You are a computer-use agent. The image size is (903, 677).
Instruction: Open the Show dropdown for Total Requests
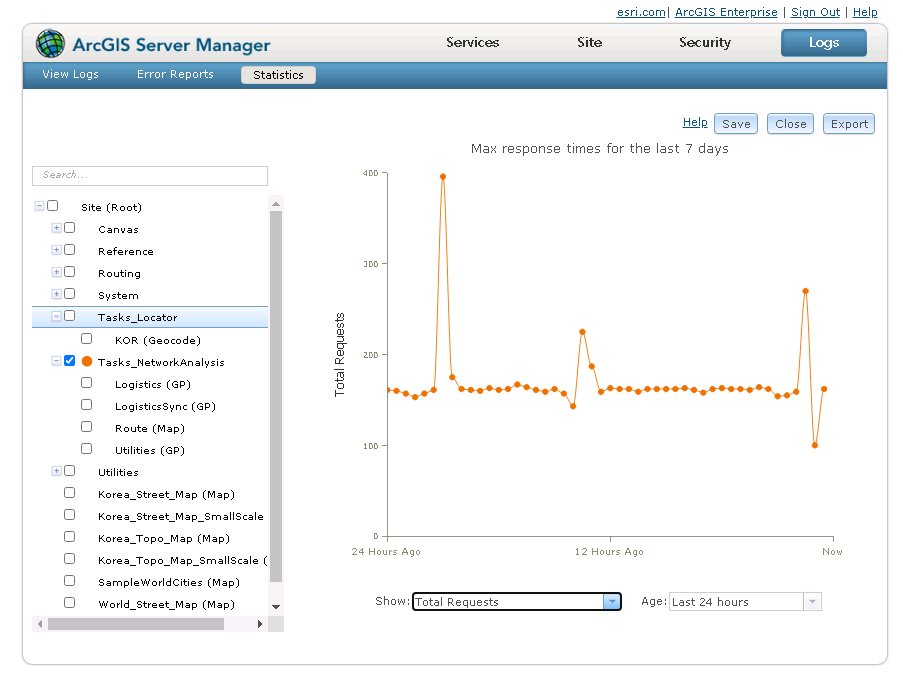point(612,602)
